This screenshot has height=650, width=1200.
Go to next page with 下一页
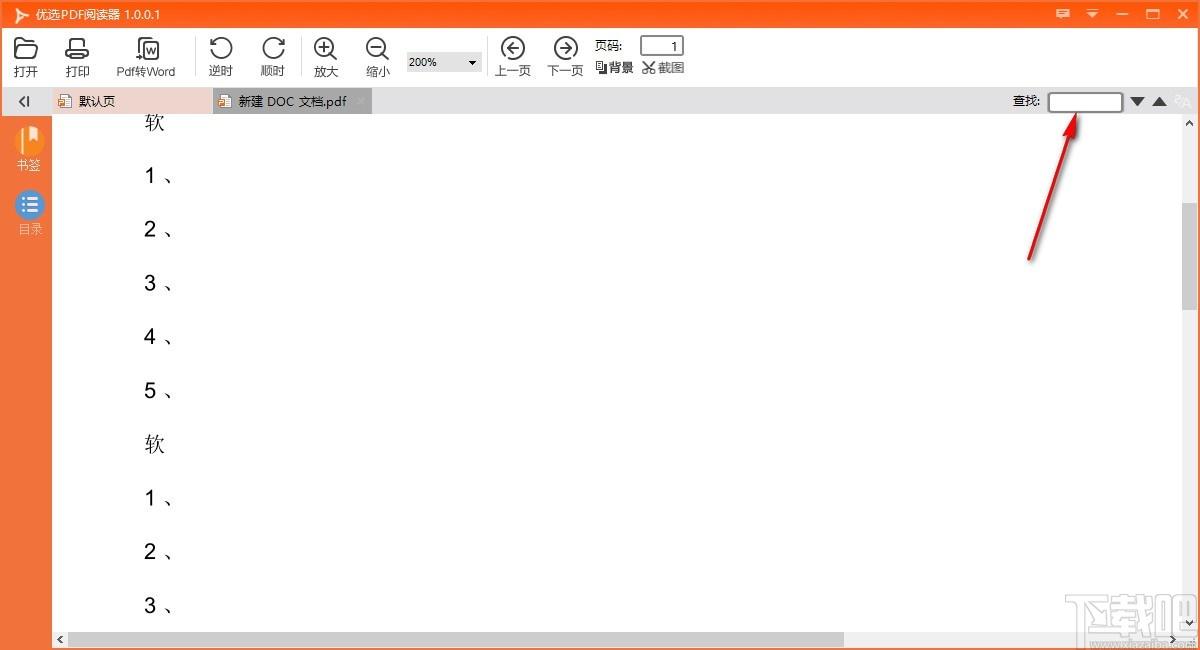[565, 57]
